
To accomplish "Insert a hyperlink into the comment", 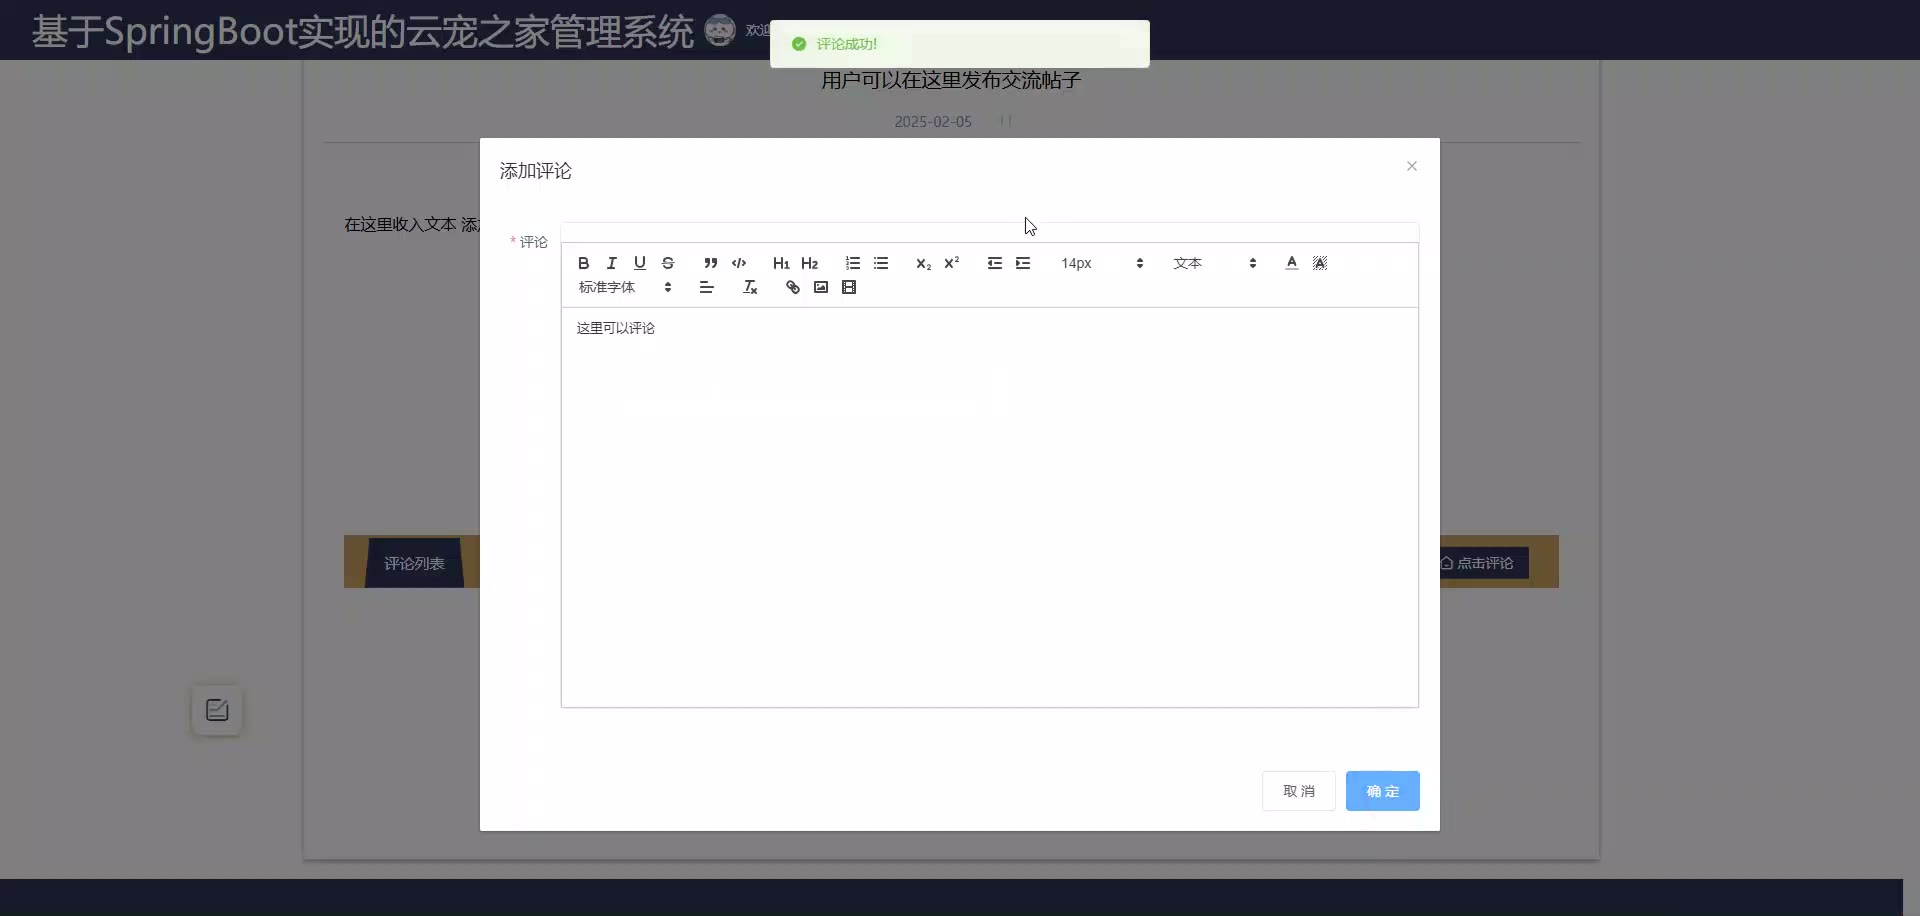I will pos(793,287).
